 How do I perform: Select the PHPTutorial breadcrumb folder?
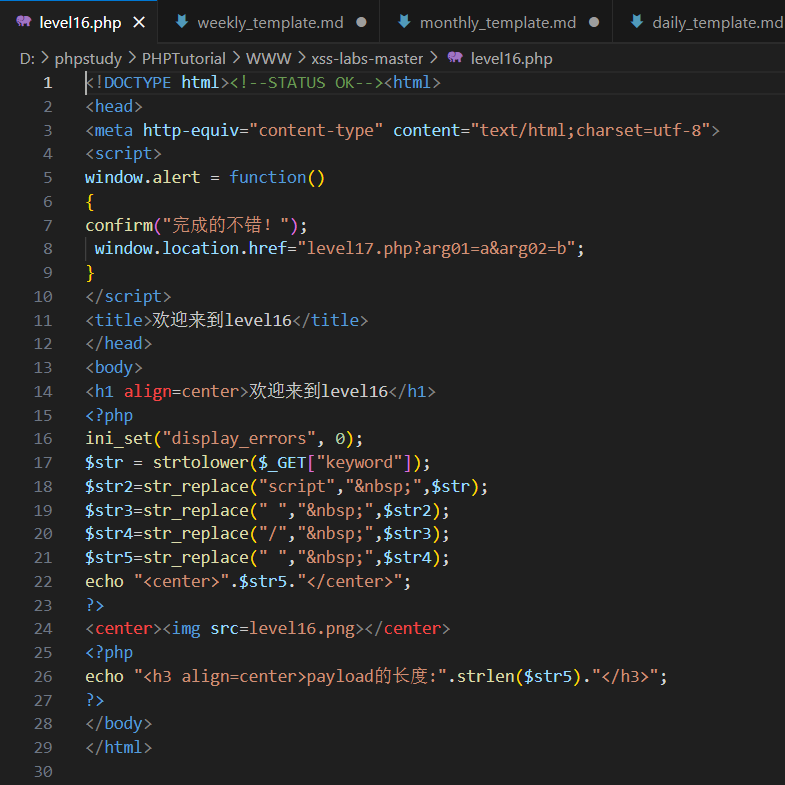coord(184,59)
